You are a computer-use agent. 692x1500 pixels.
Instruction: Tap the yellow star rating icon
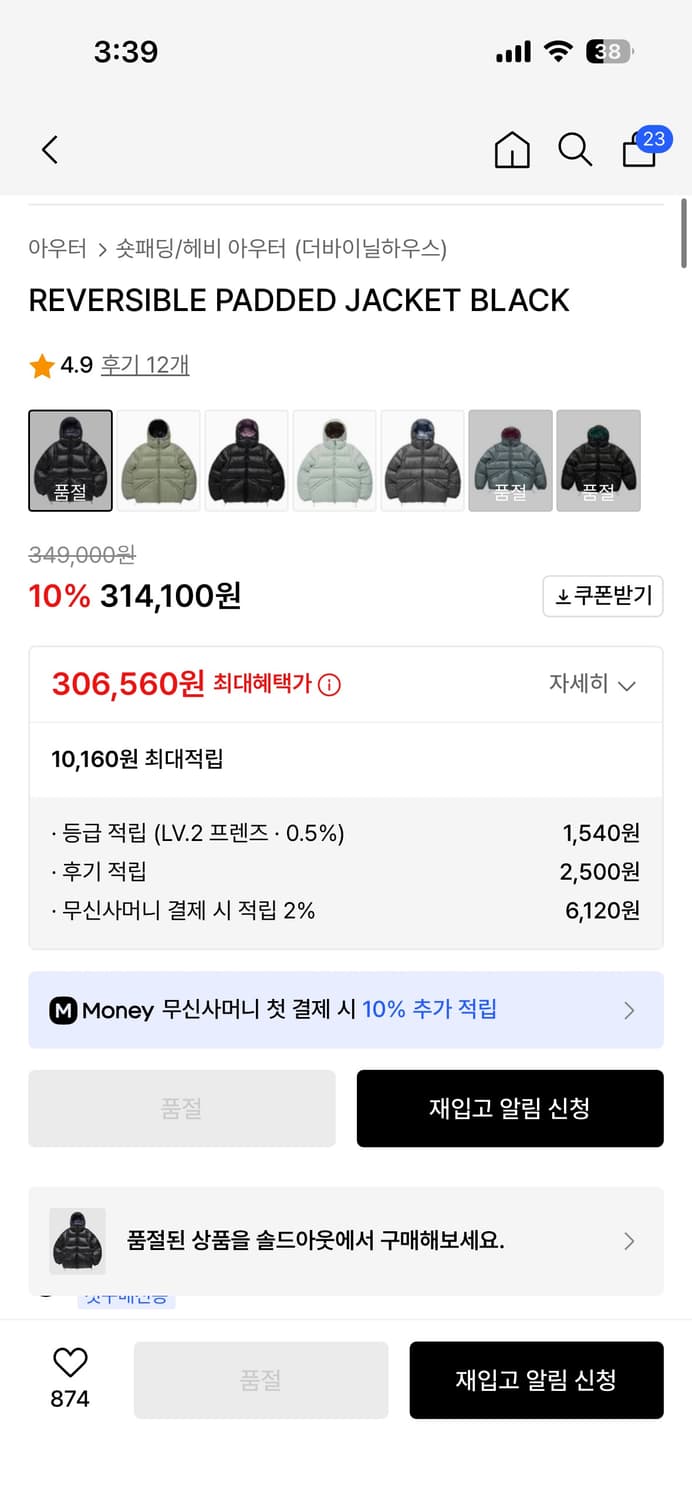pos(40,366)
